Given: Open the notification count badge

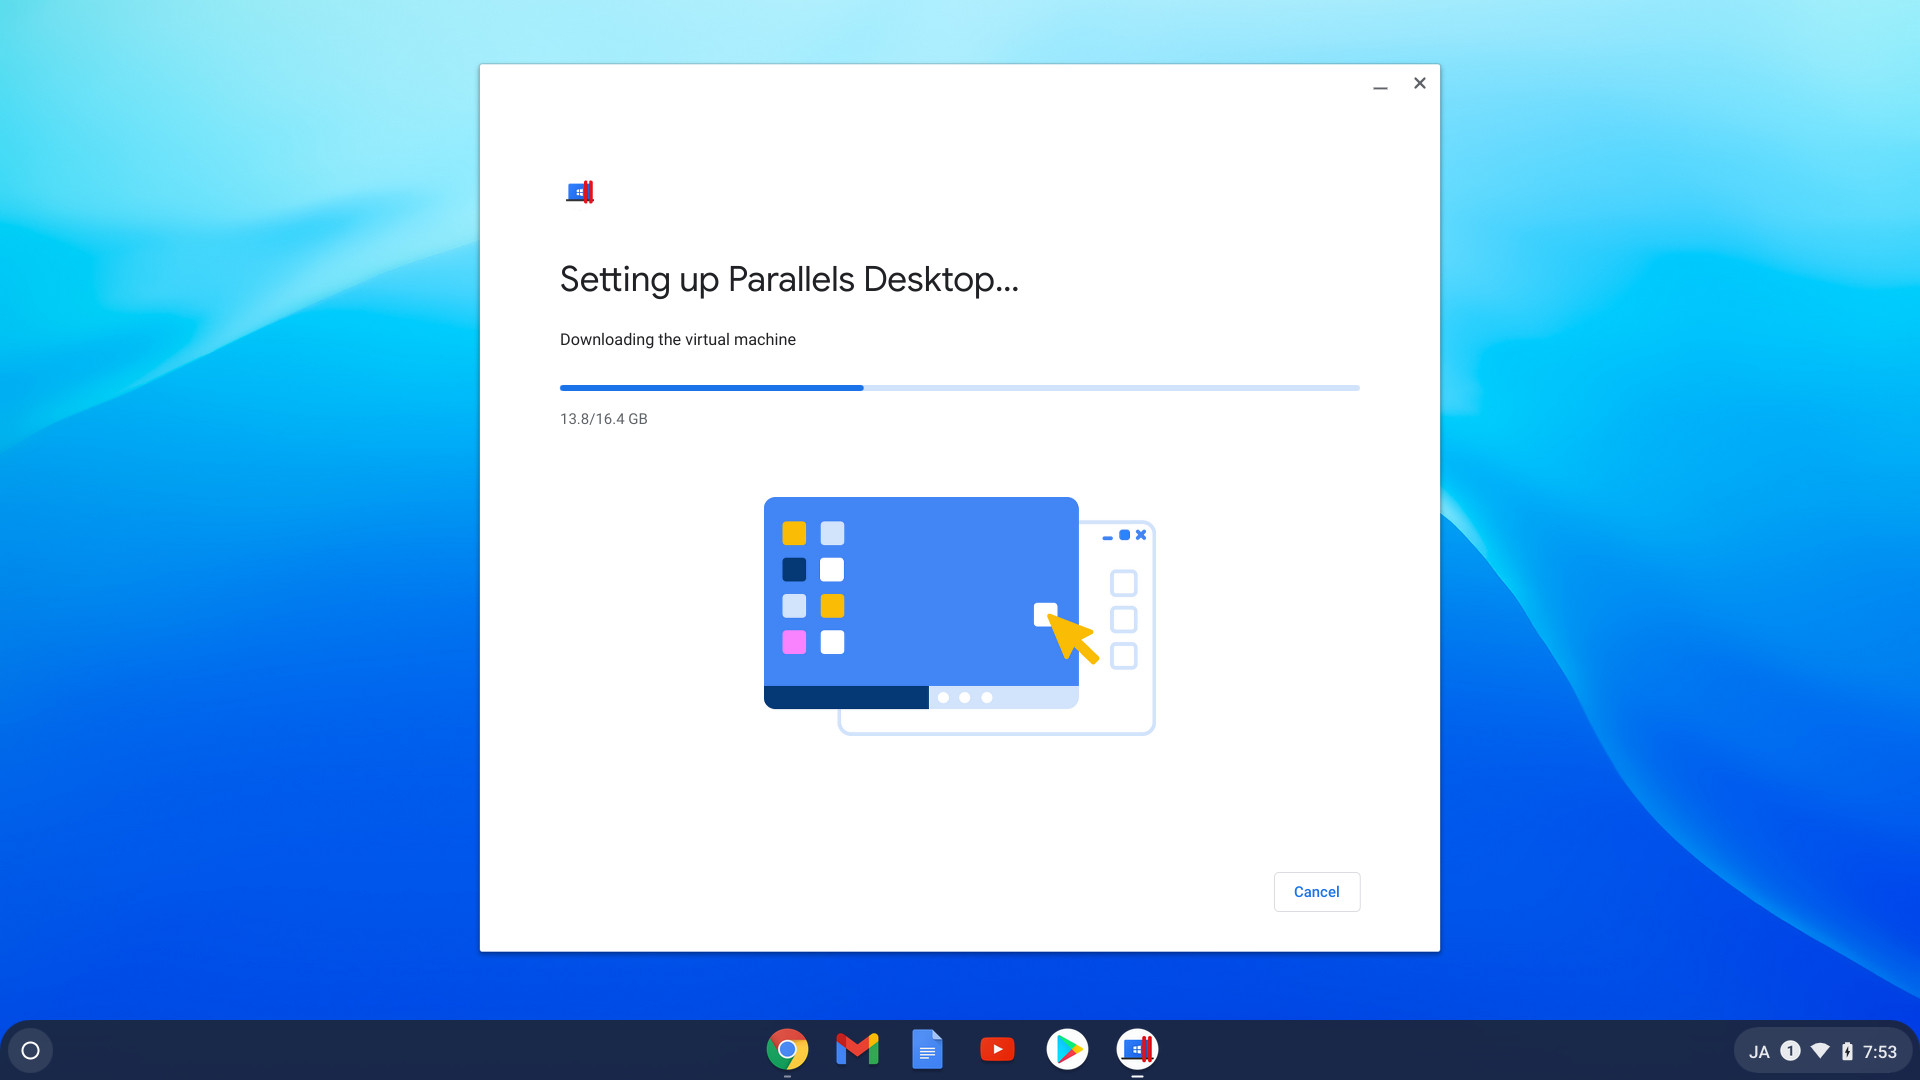Looking at the screenshot, I should 1790,1051.
